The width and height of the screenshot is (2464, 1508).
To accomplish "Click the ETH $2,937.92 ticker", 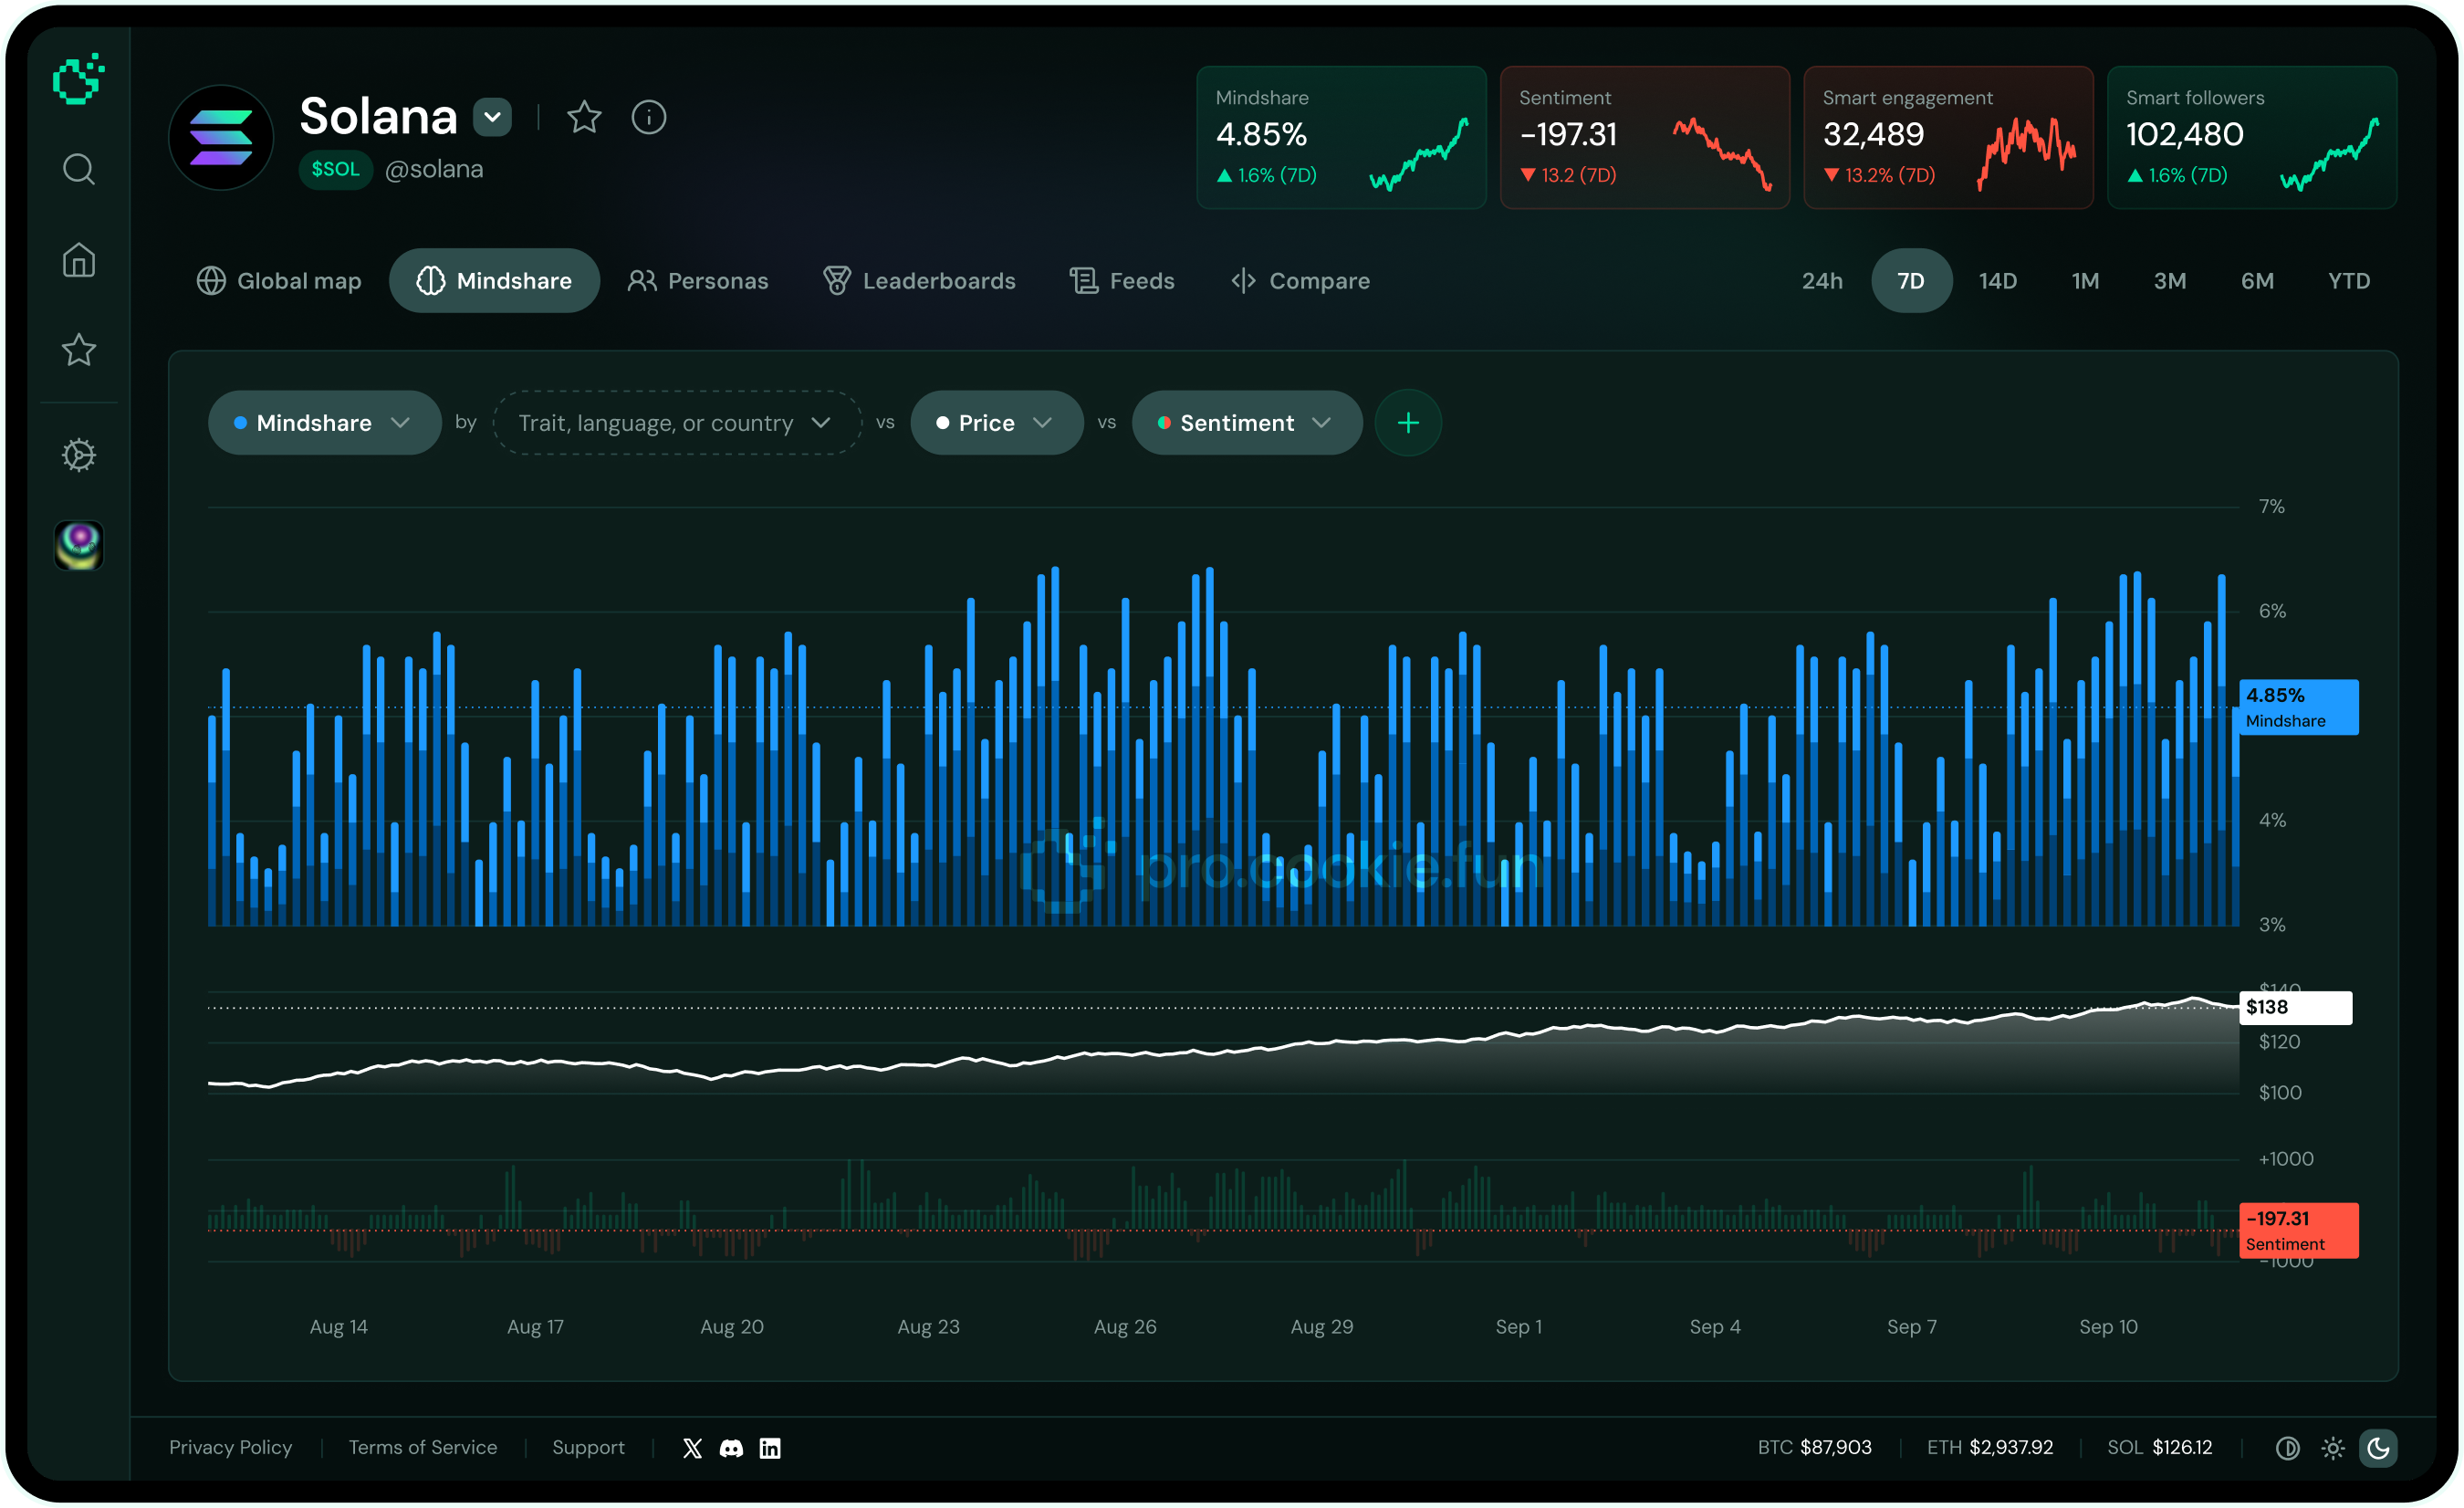I will pyautogui.click(x=1989, y=1447).
